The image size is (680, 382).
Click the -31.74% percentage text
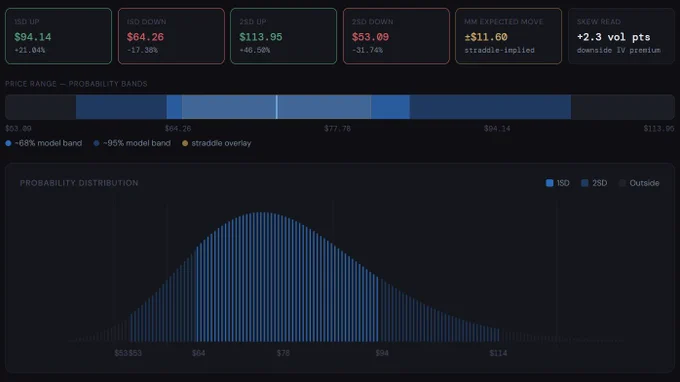[367, 50]
